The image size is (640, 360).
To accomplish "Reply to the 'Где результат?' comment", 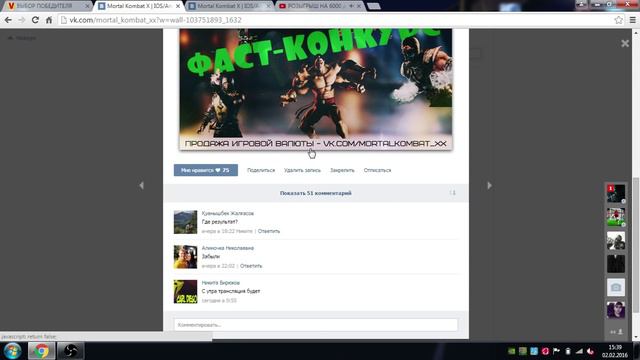I will tap(269, 231).
